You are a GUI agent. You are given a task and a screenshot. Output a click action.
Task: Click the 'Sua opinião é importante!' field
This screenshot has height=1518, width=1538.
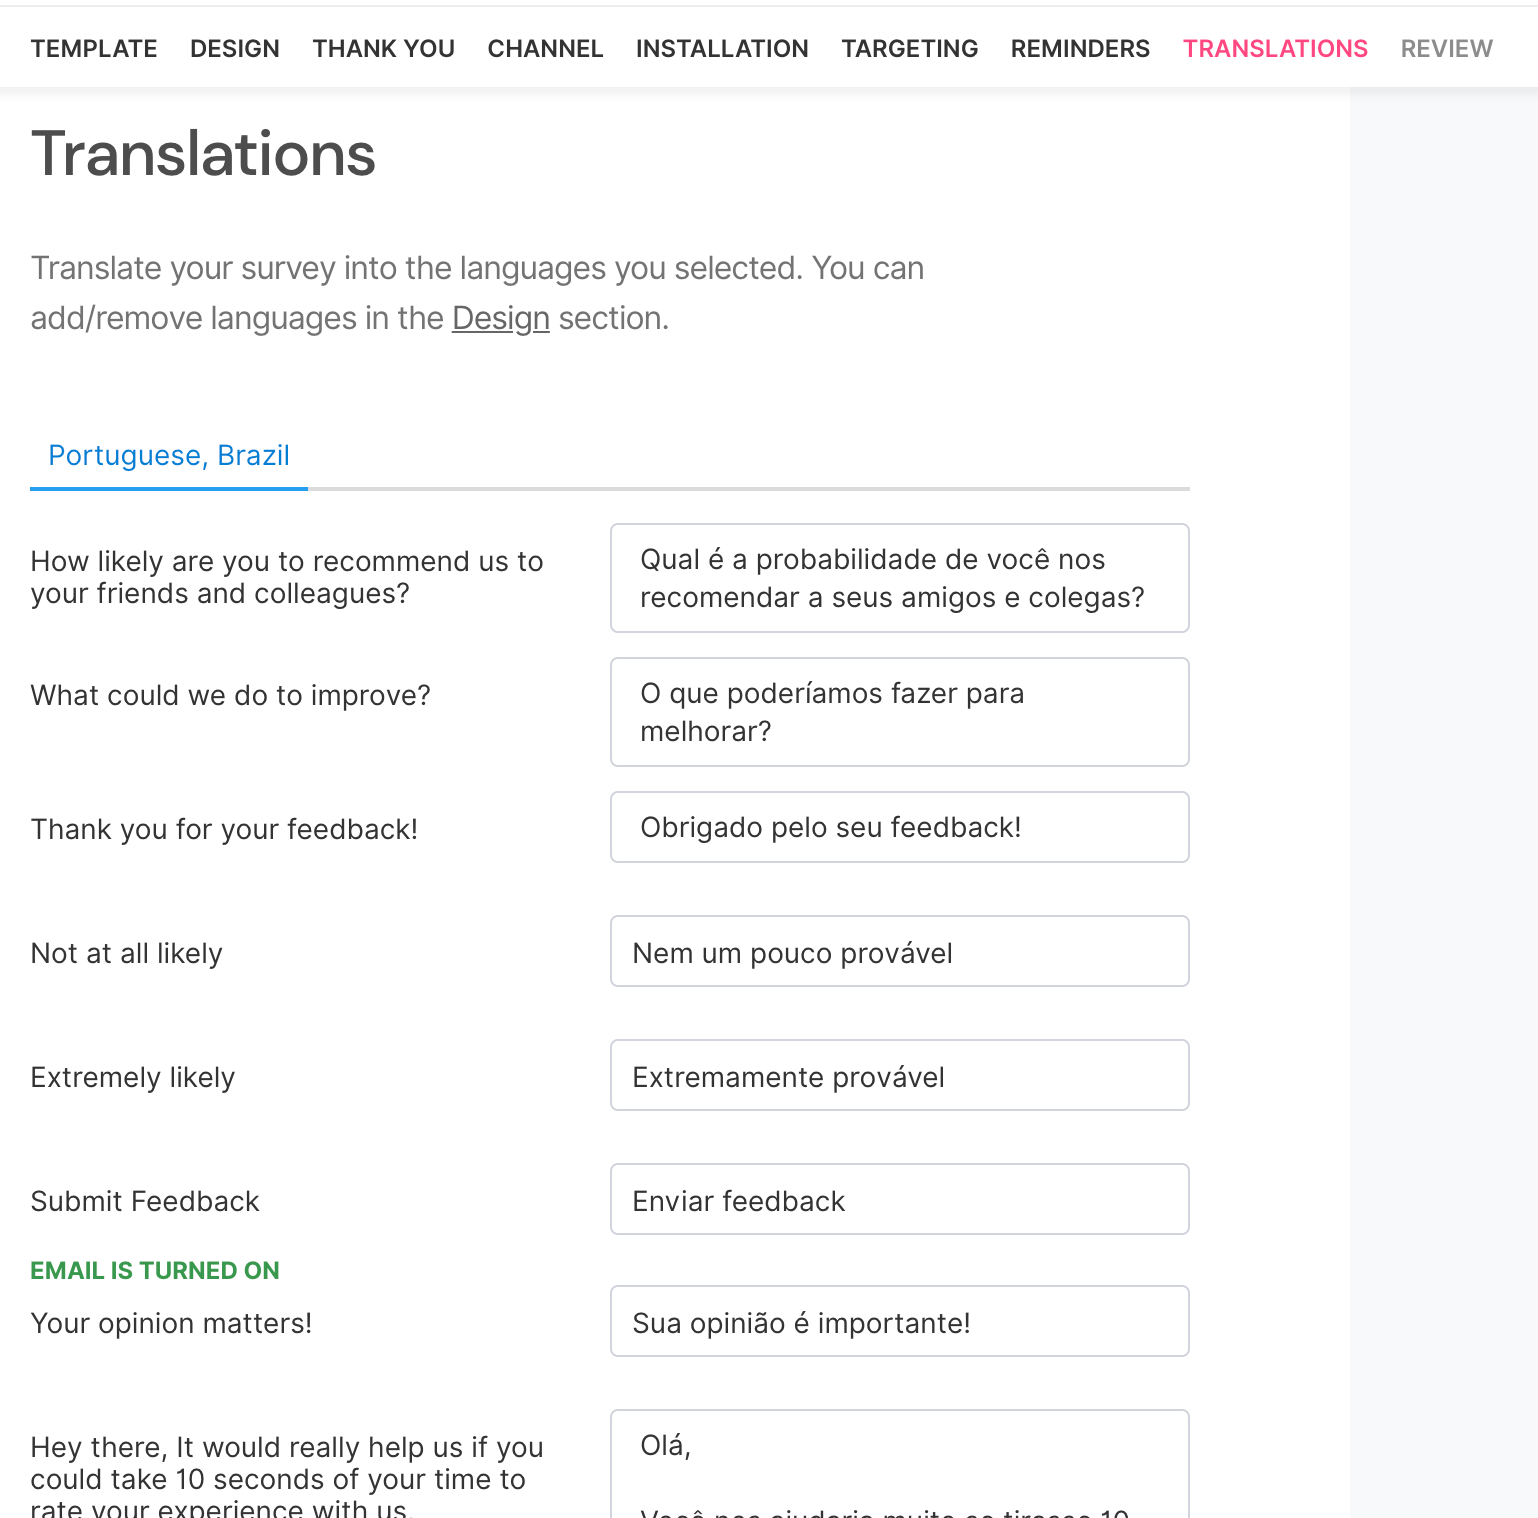(x=899, y=1321)
